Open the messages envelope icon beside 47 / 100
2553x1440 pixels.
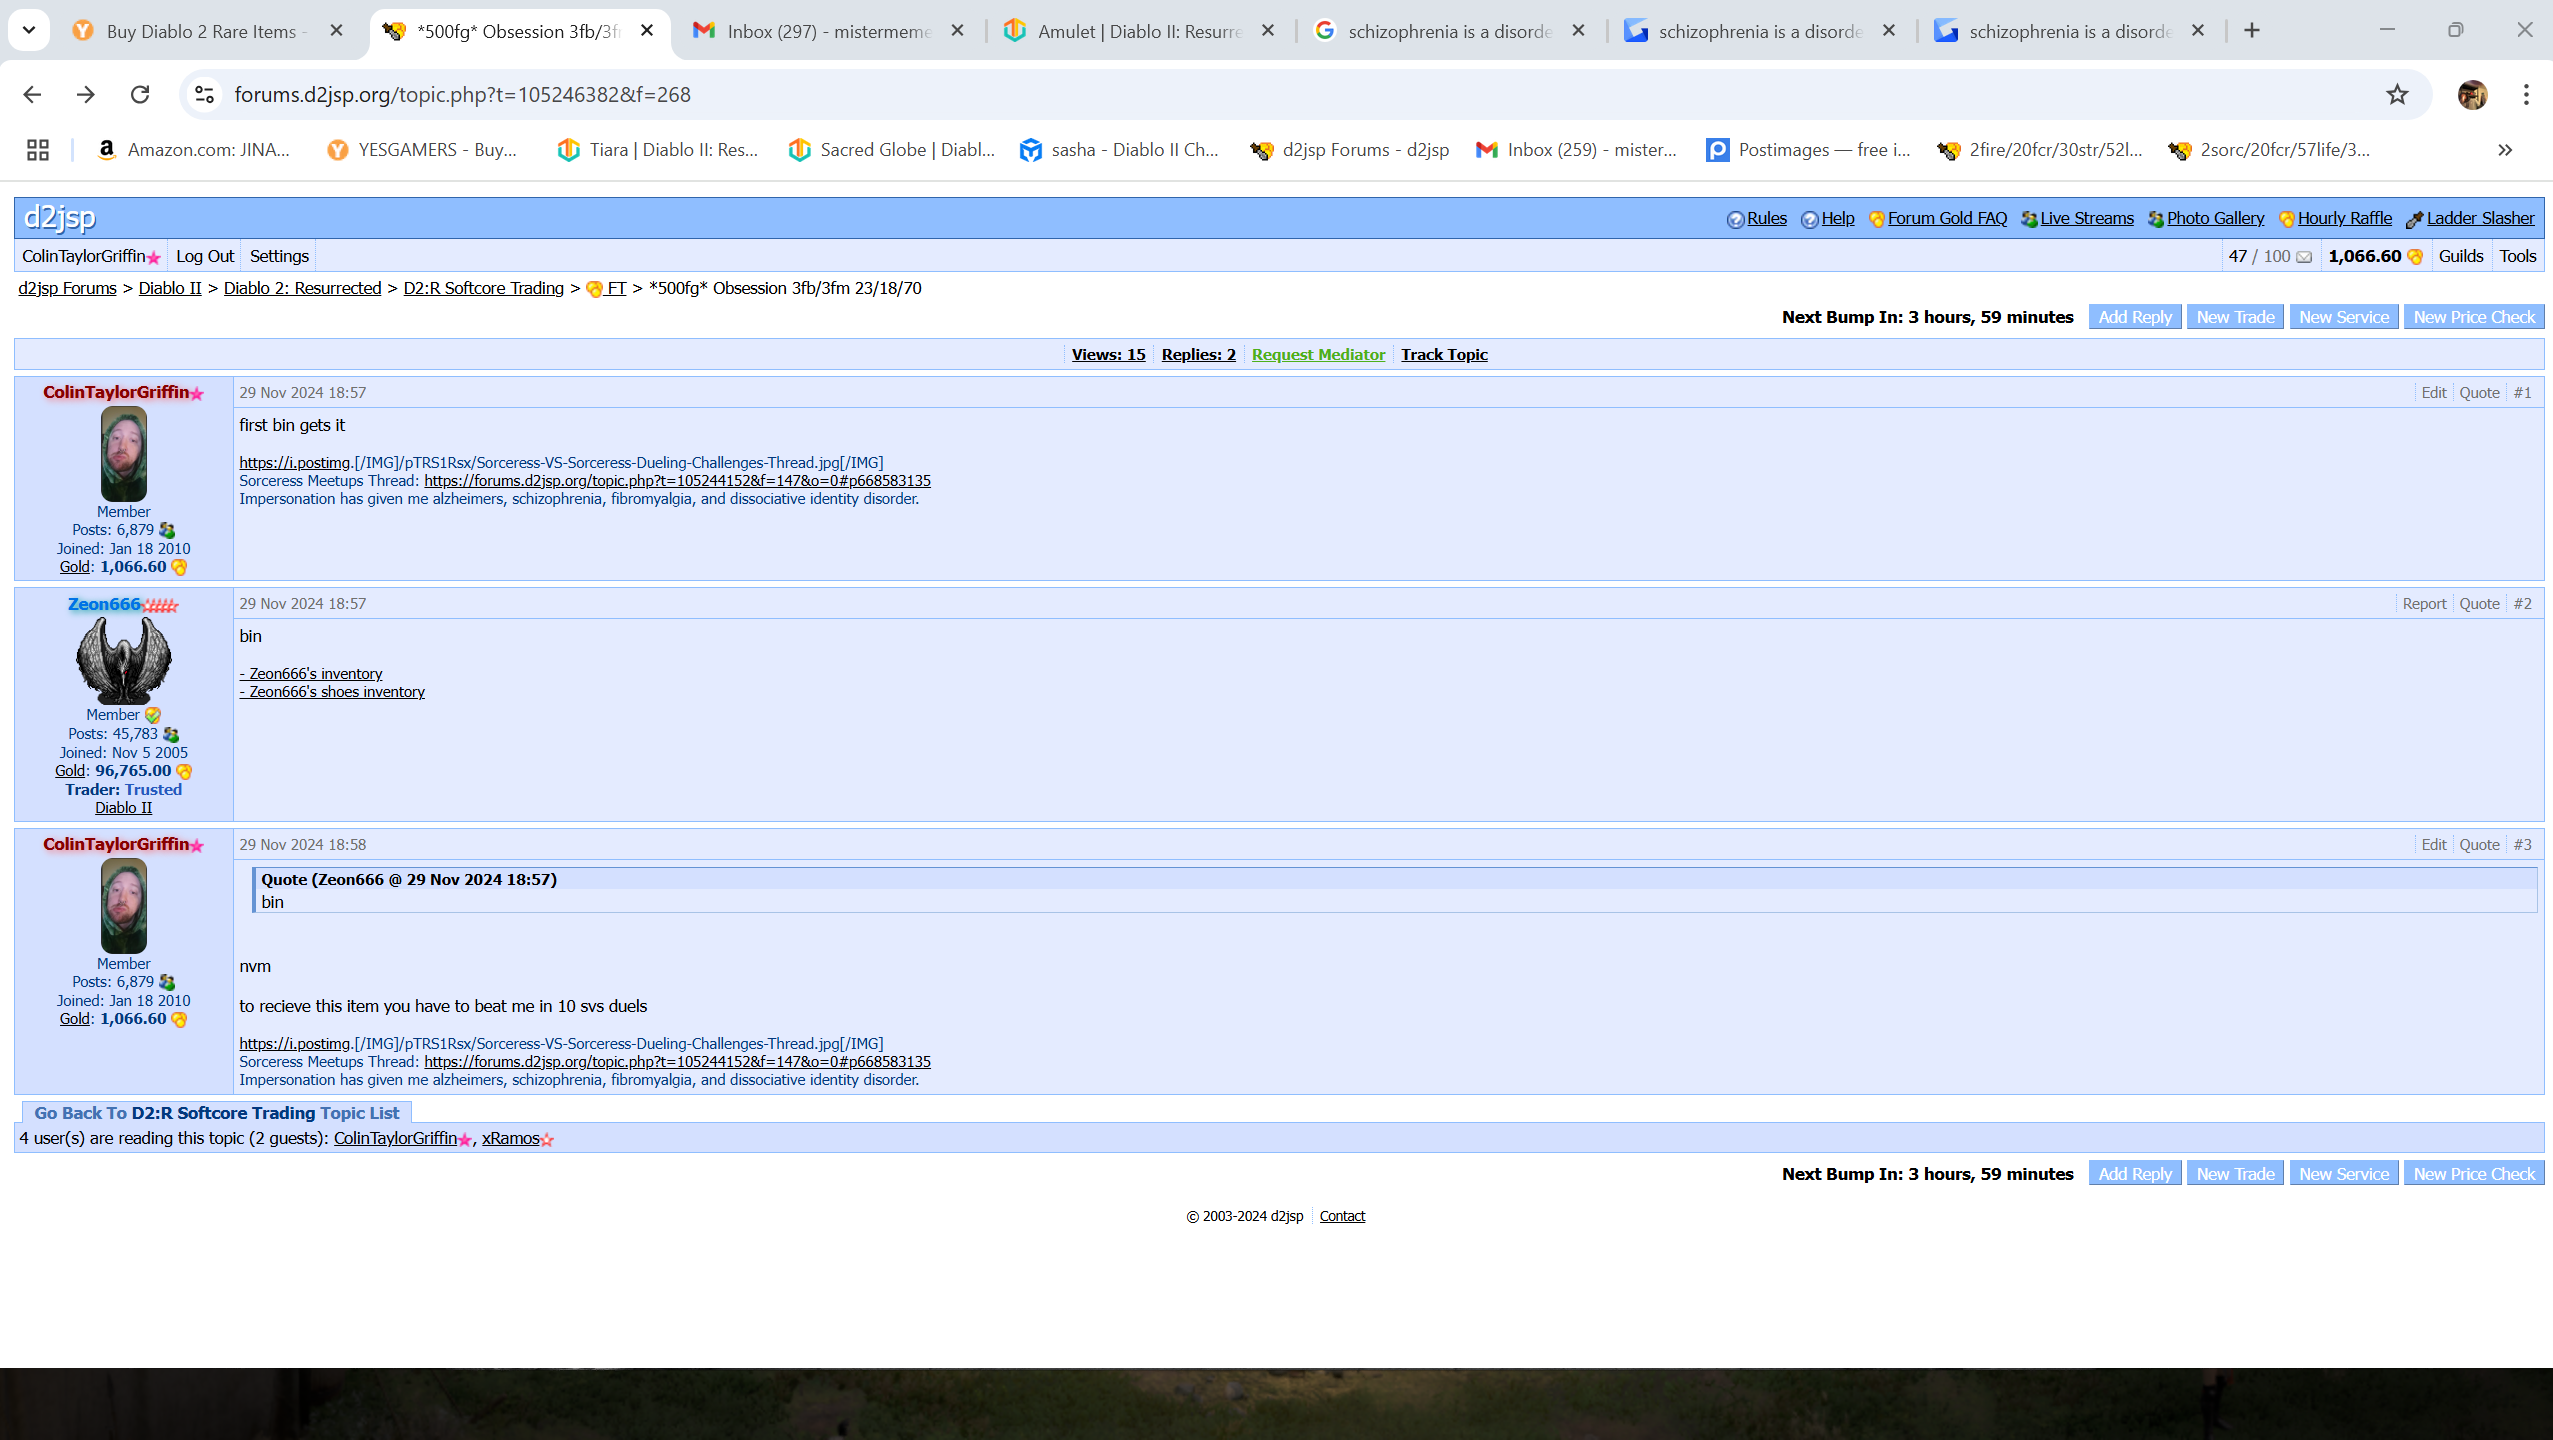(2304, 257)
